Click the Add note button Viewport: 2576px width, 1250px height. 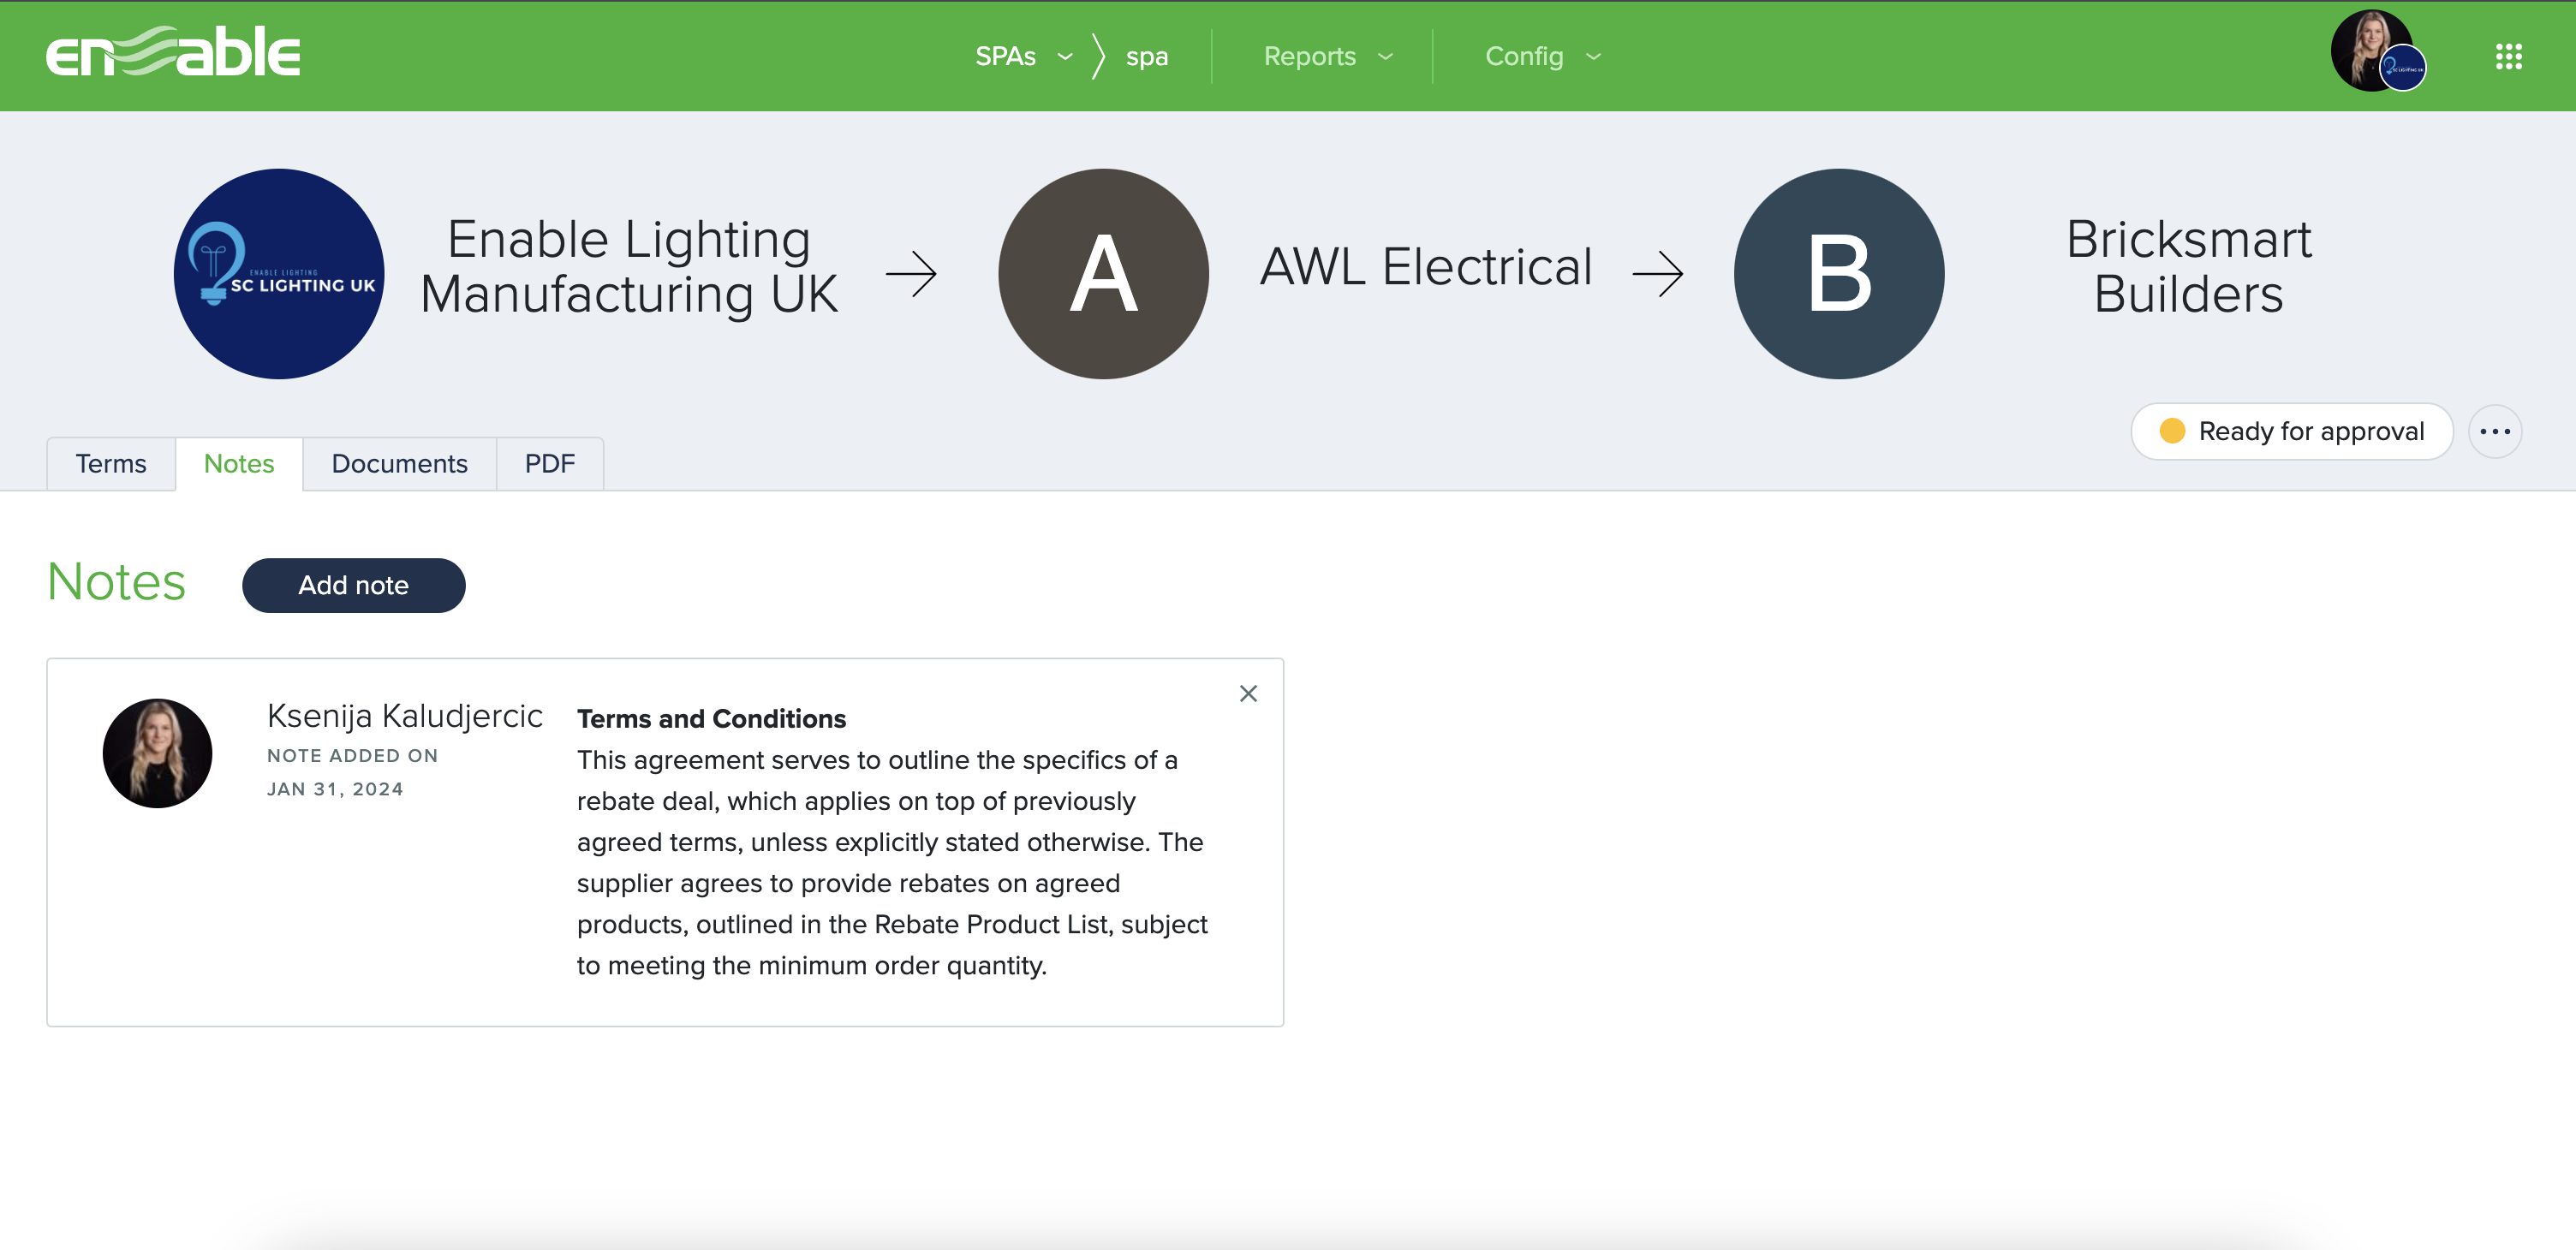(353, 586)
